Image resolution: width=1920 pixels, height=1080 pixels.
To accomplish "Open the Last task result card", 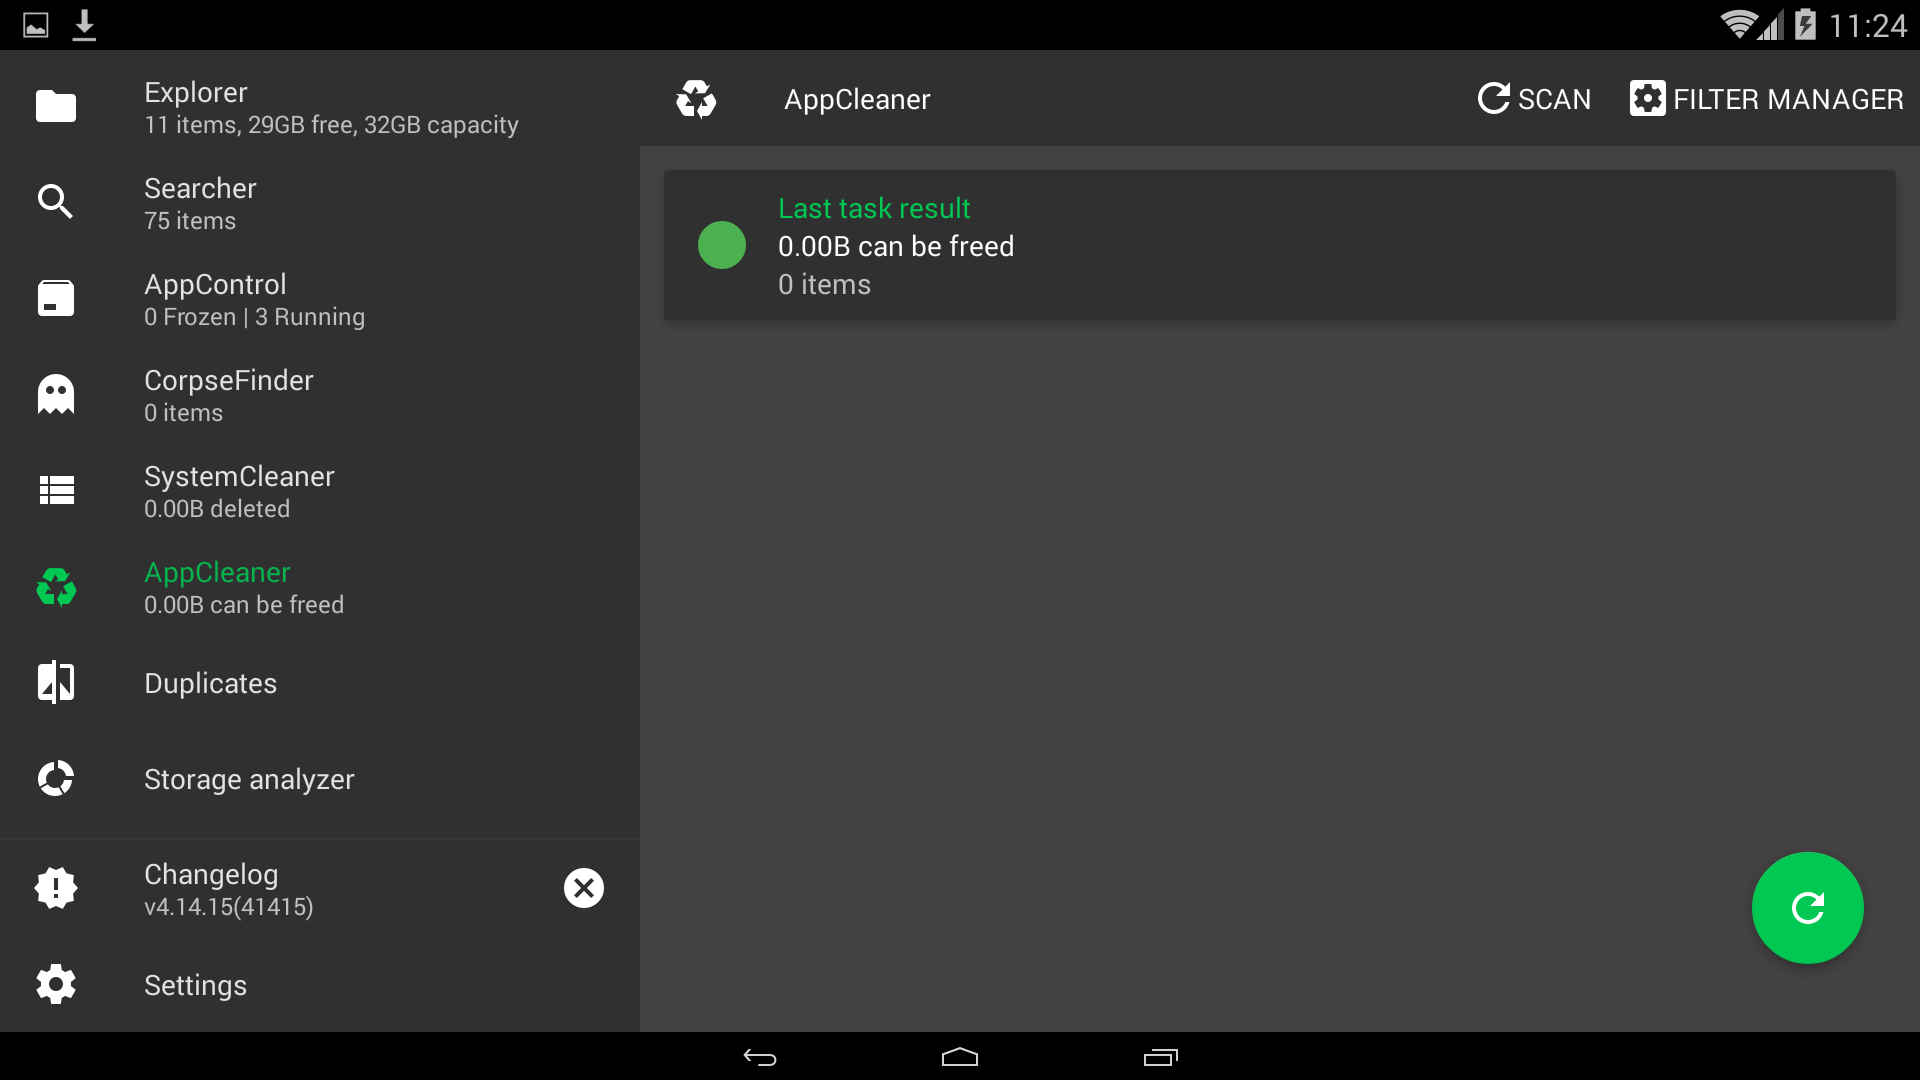I will click(1279, 246).
